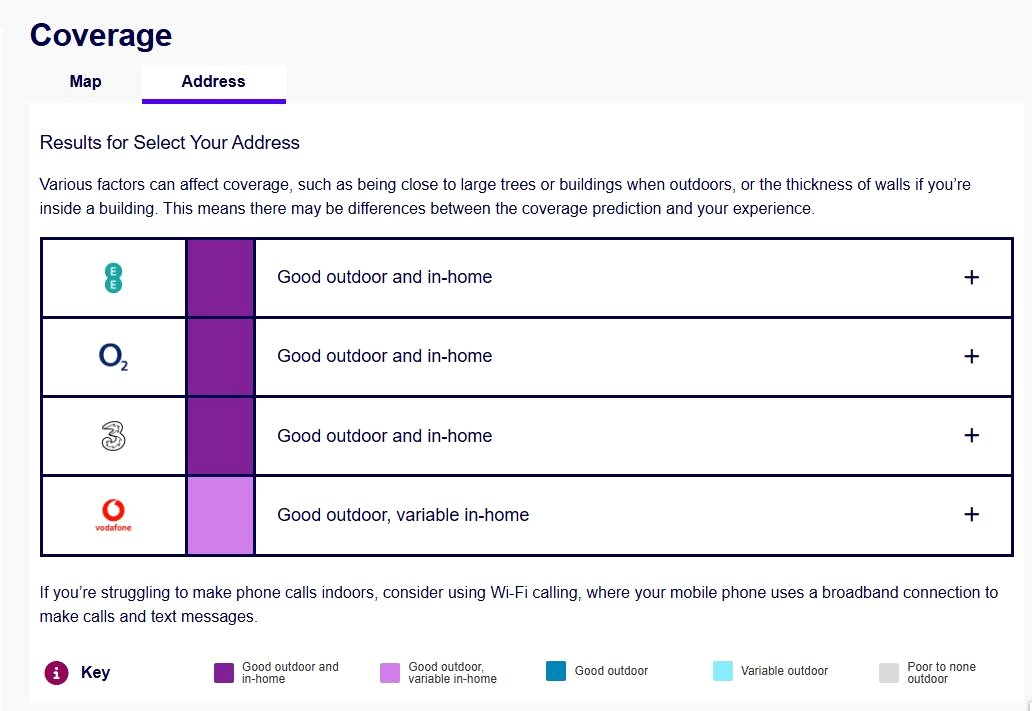
Task: Click Vodafone's light purple coverage swatch
Action: click(220, 515)
